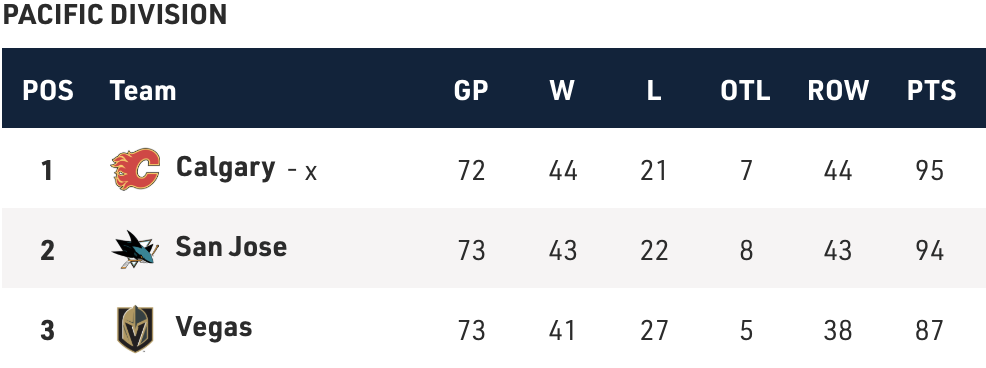Open the Calgary team link
986x368 pixels.
click(x=225, y=167)
